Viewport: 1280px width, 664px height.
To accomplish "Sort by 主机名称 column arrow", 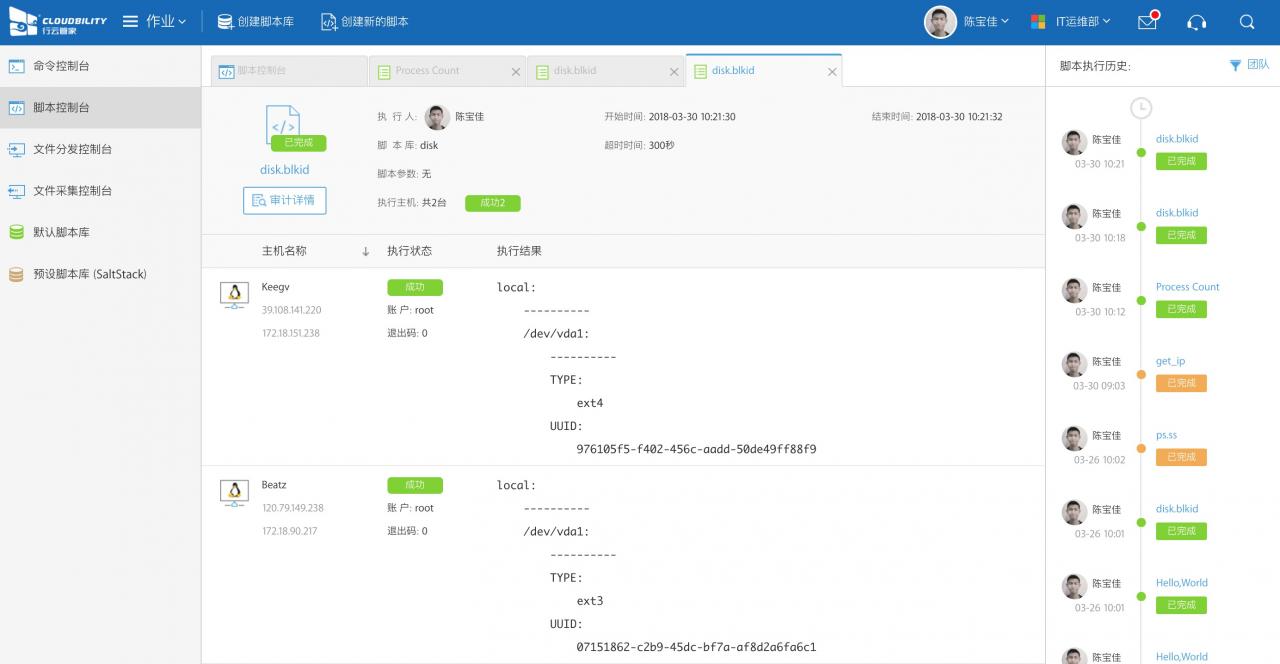I will (x=366, y=251).
